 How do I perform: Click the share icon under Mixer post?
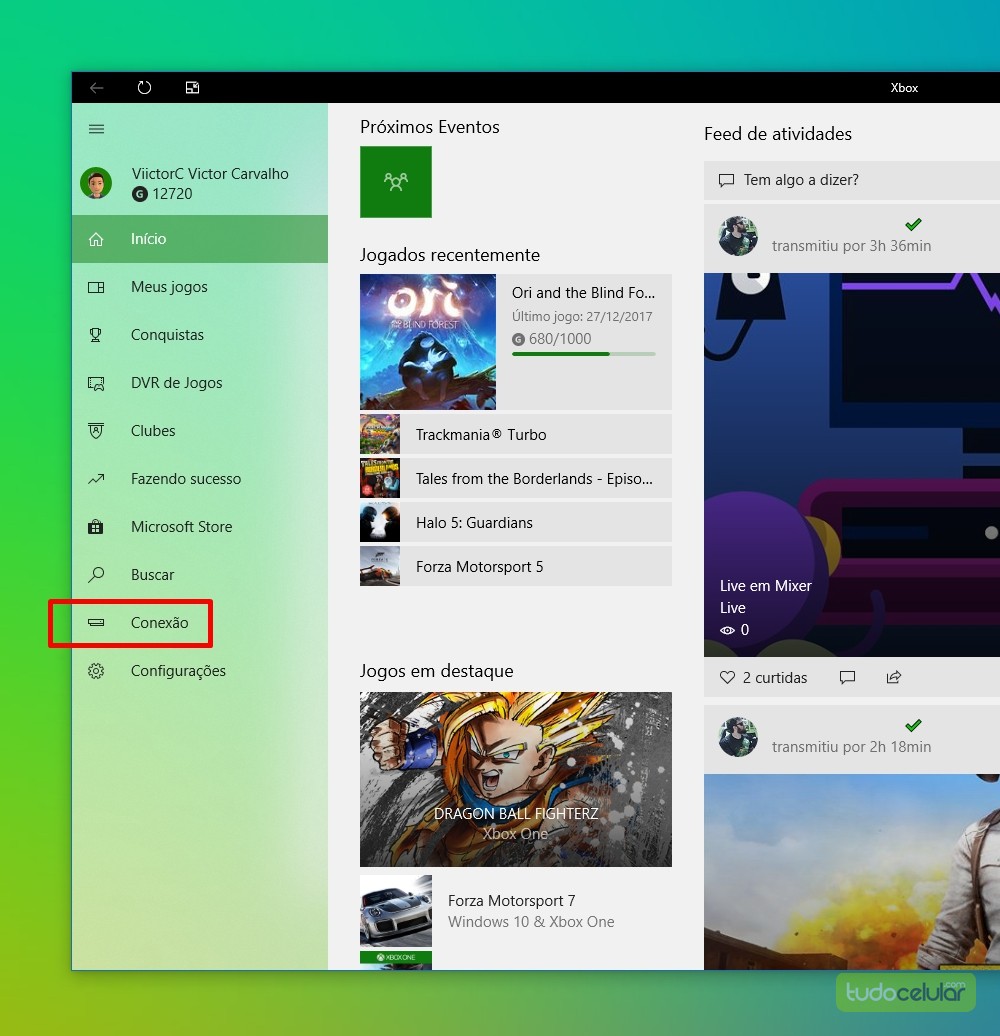point(894,678)
